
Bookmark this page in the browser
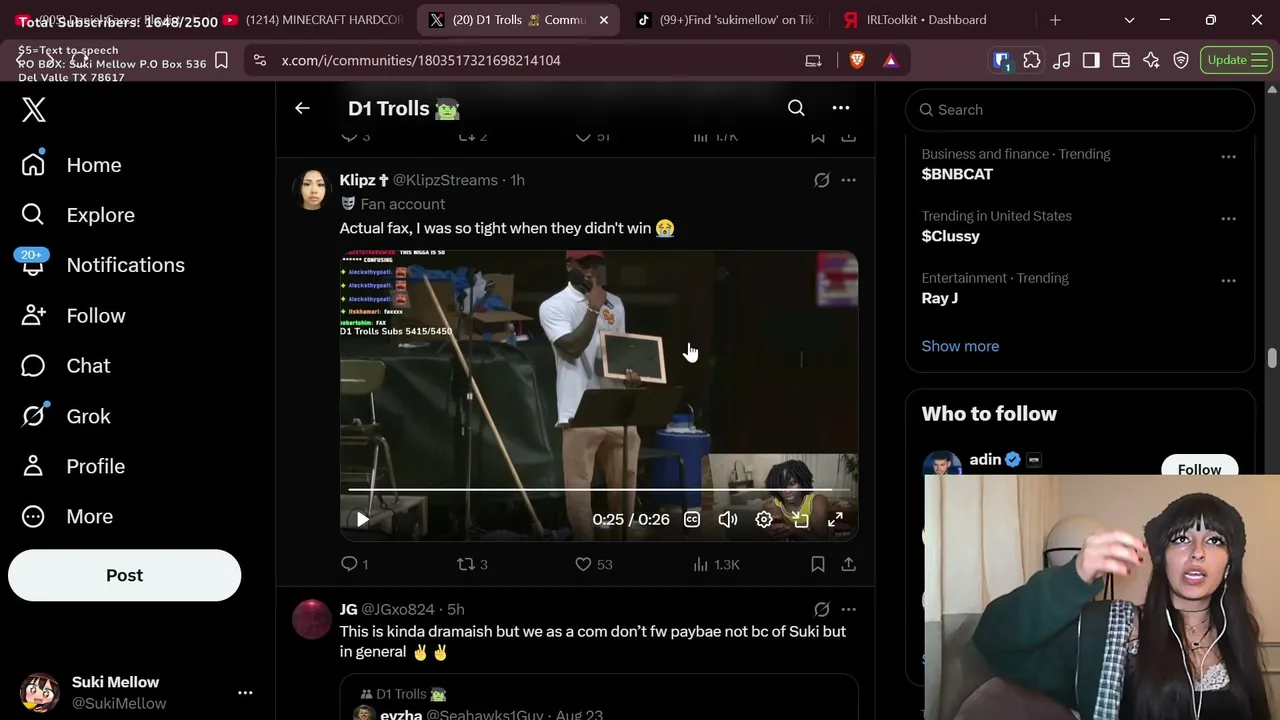click(x=222, y=60)
